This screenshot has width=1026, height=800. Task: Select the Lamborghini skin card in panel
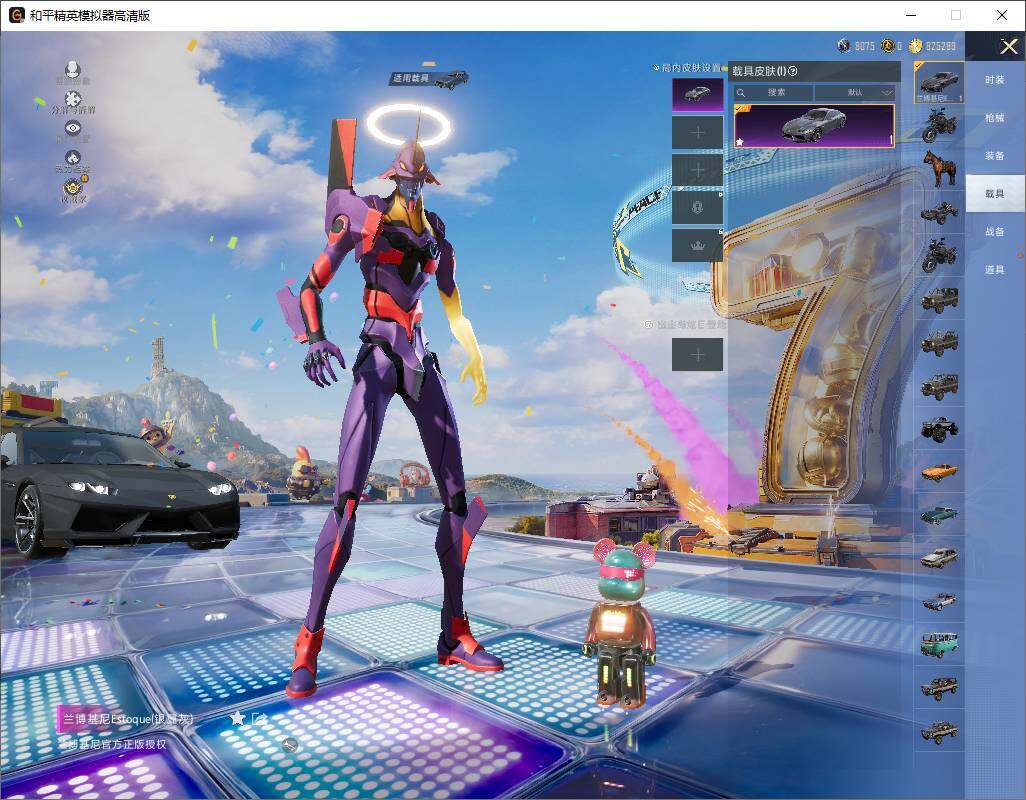click(814, 126)
